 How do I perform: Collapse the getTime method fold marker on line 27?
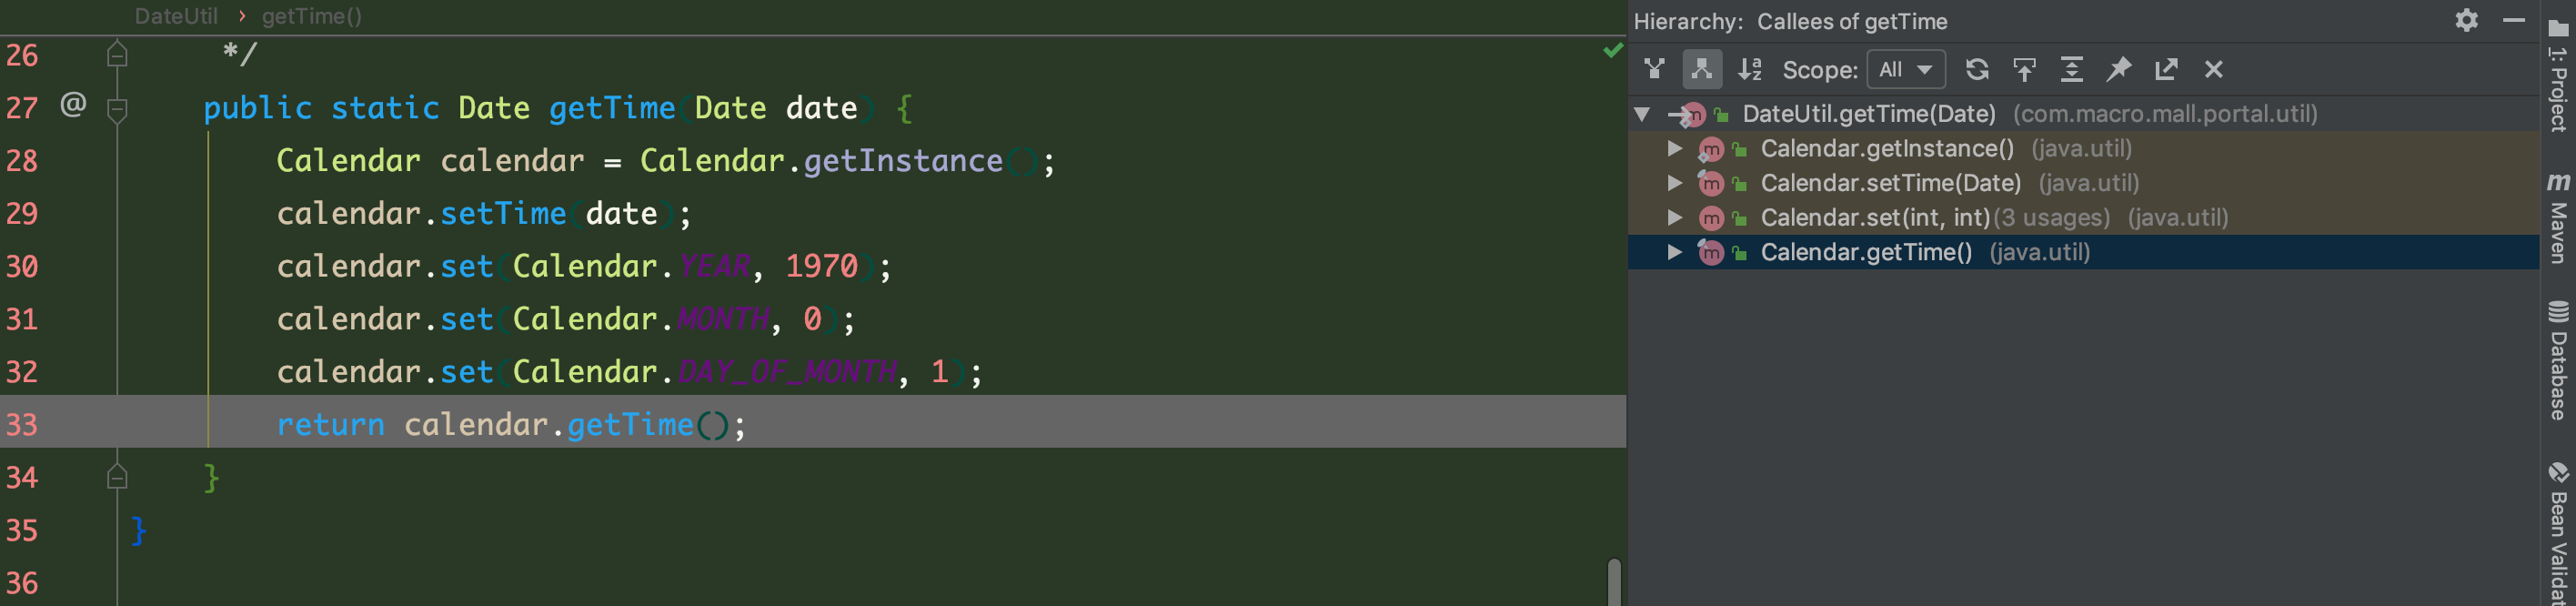pyautogui.click(x=117, y=108)
